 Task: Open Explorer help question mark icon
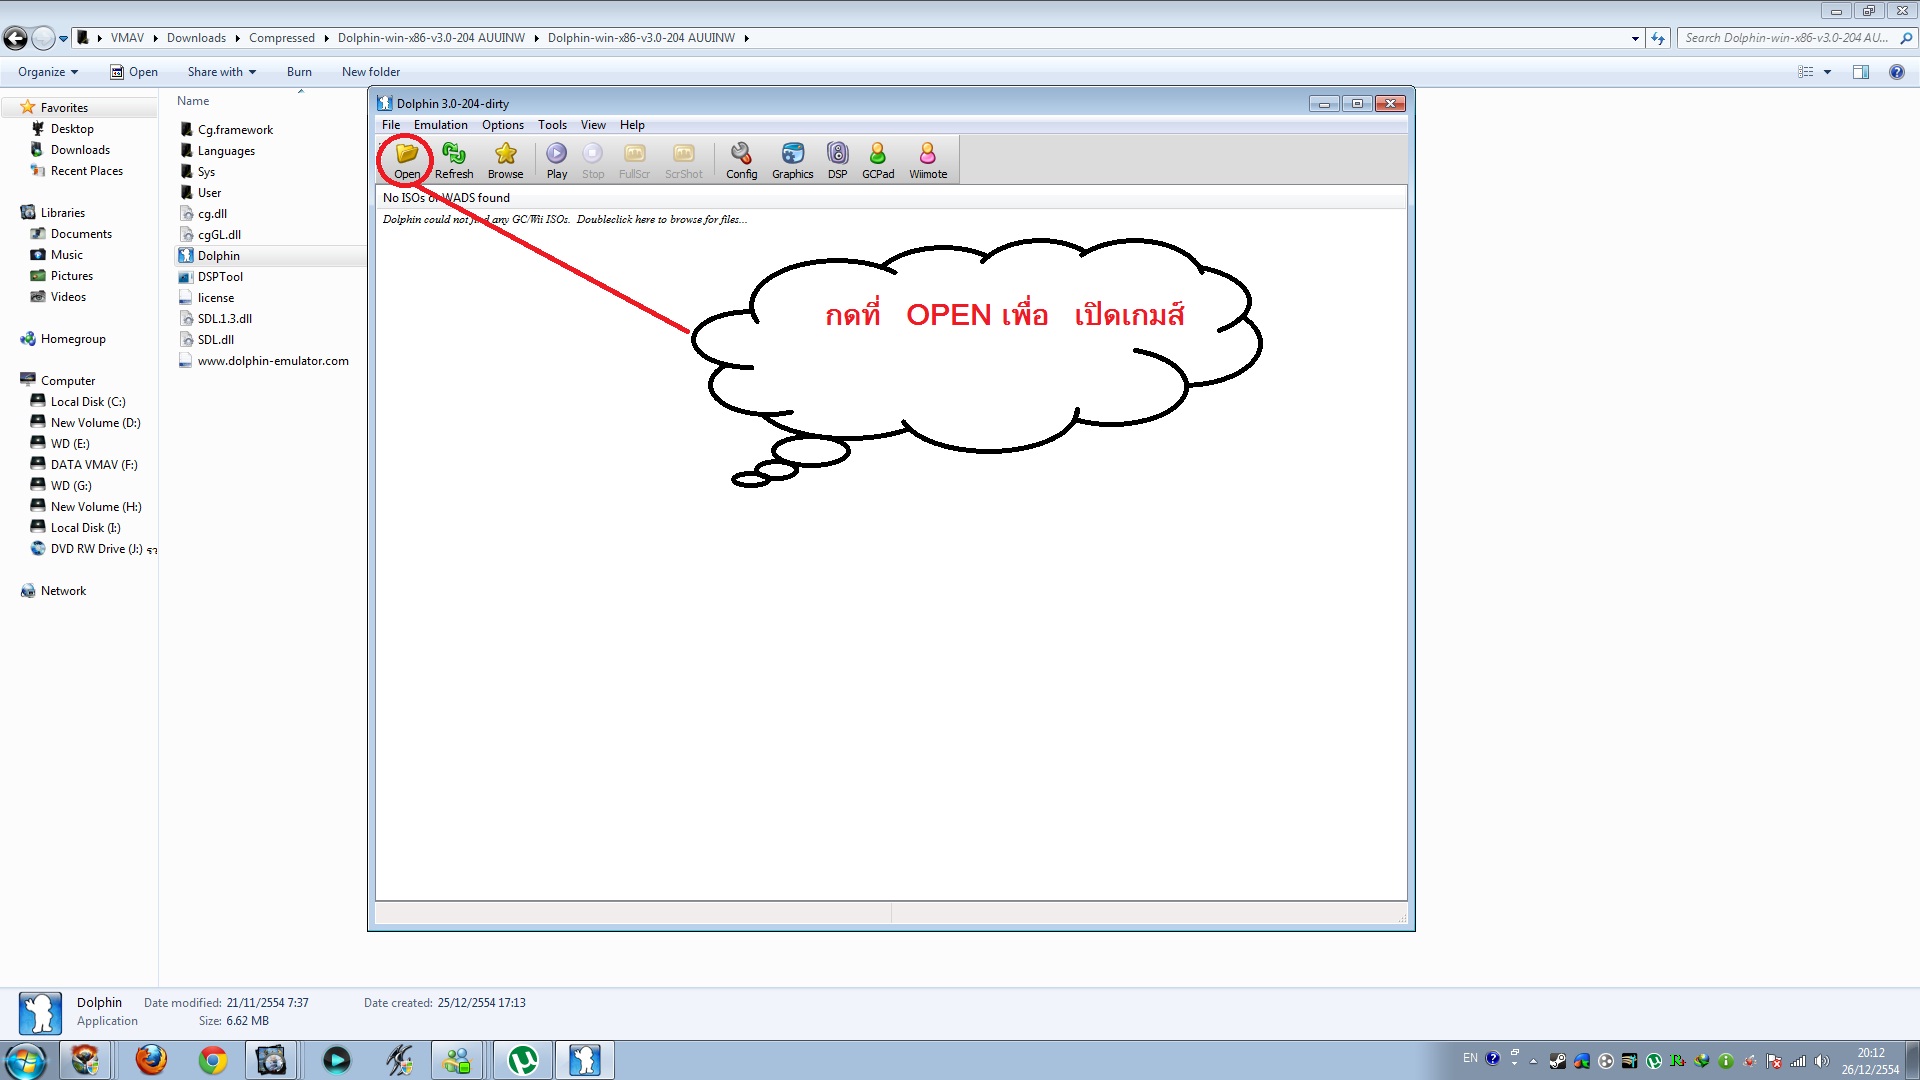pos(1896,72)
